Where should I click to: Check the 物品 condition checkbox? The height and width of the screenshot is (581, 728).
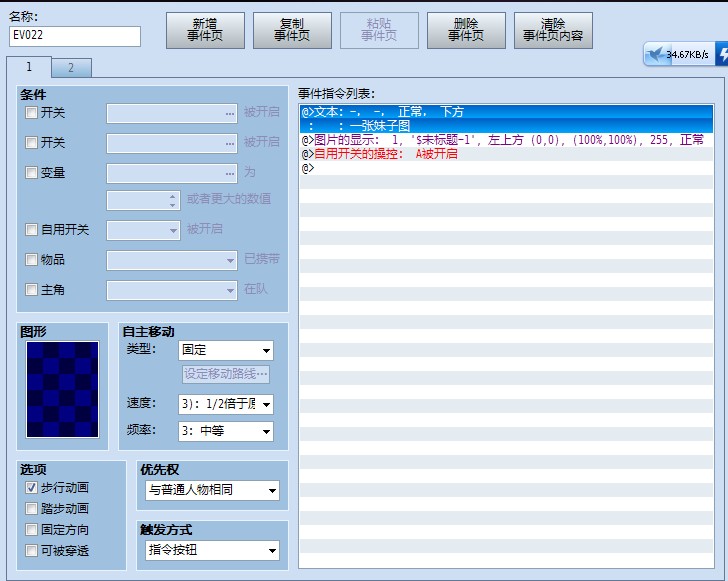[31, 259]
